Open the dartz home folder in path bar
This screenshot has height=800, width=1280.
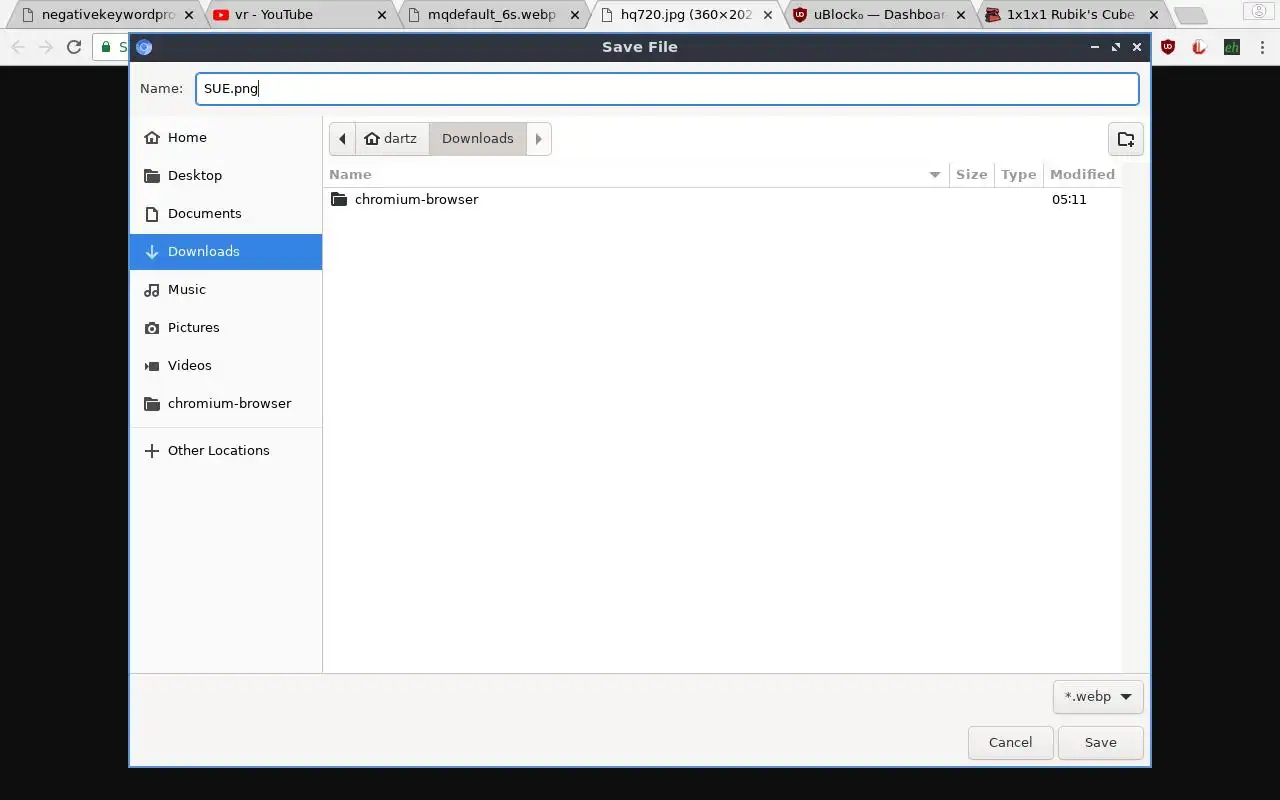tap(391, 139)
